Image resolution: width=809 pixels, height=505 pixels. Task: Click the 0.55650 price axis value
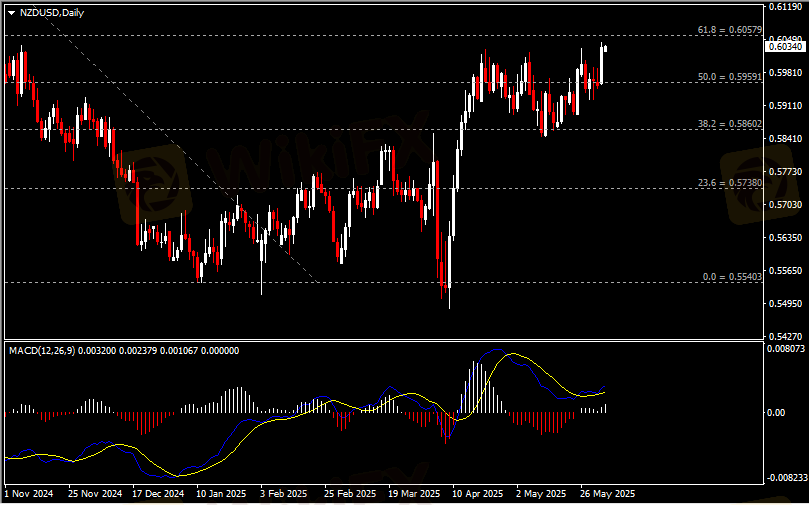785,271
